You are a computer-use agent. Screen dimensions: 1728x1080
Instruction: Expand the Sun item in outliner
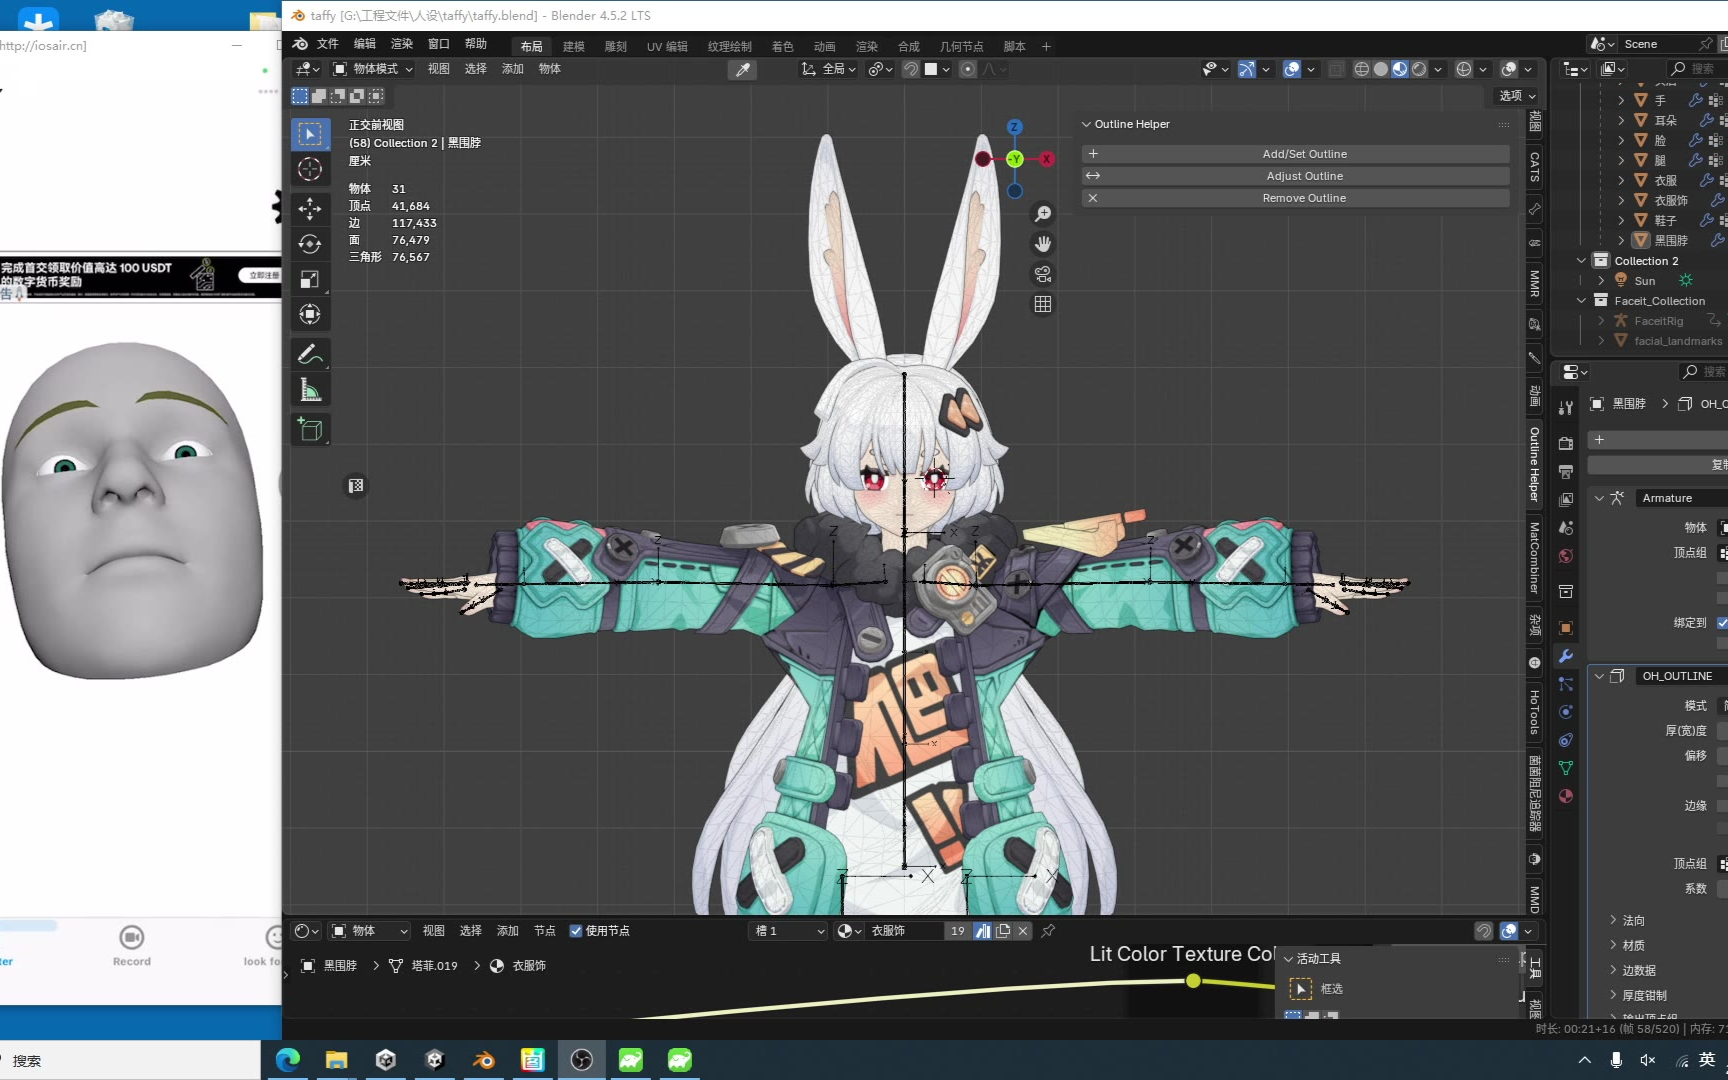[x=1601, y=281]
